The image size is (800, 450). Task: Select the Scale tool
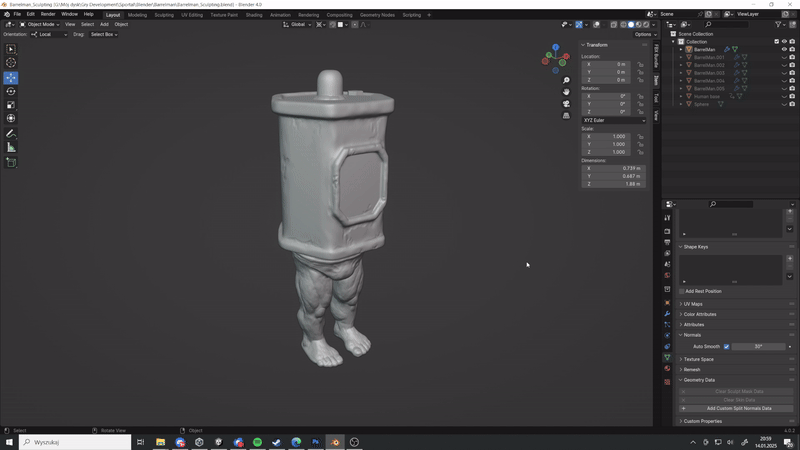(11, 105)
